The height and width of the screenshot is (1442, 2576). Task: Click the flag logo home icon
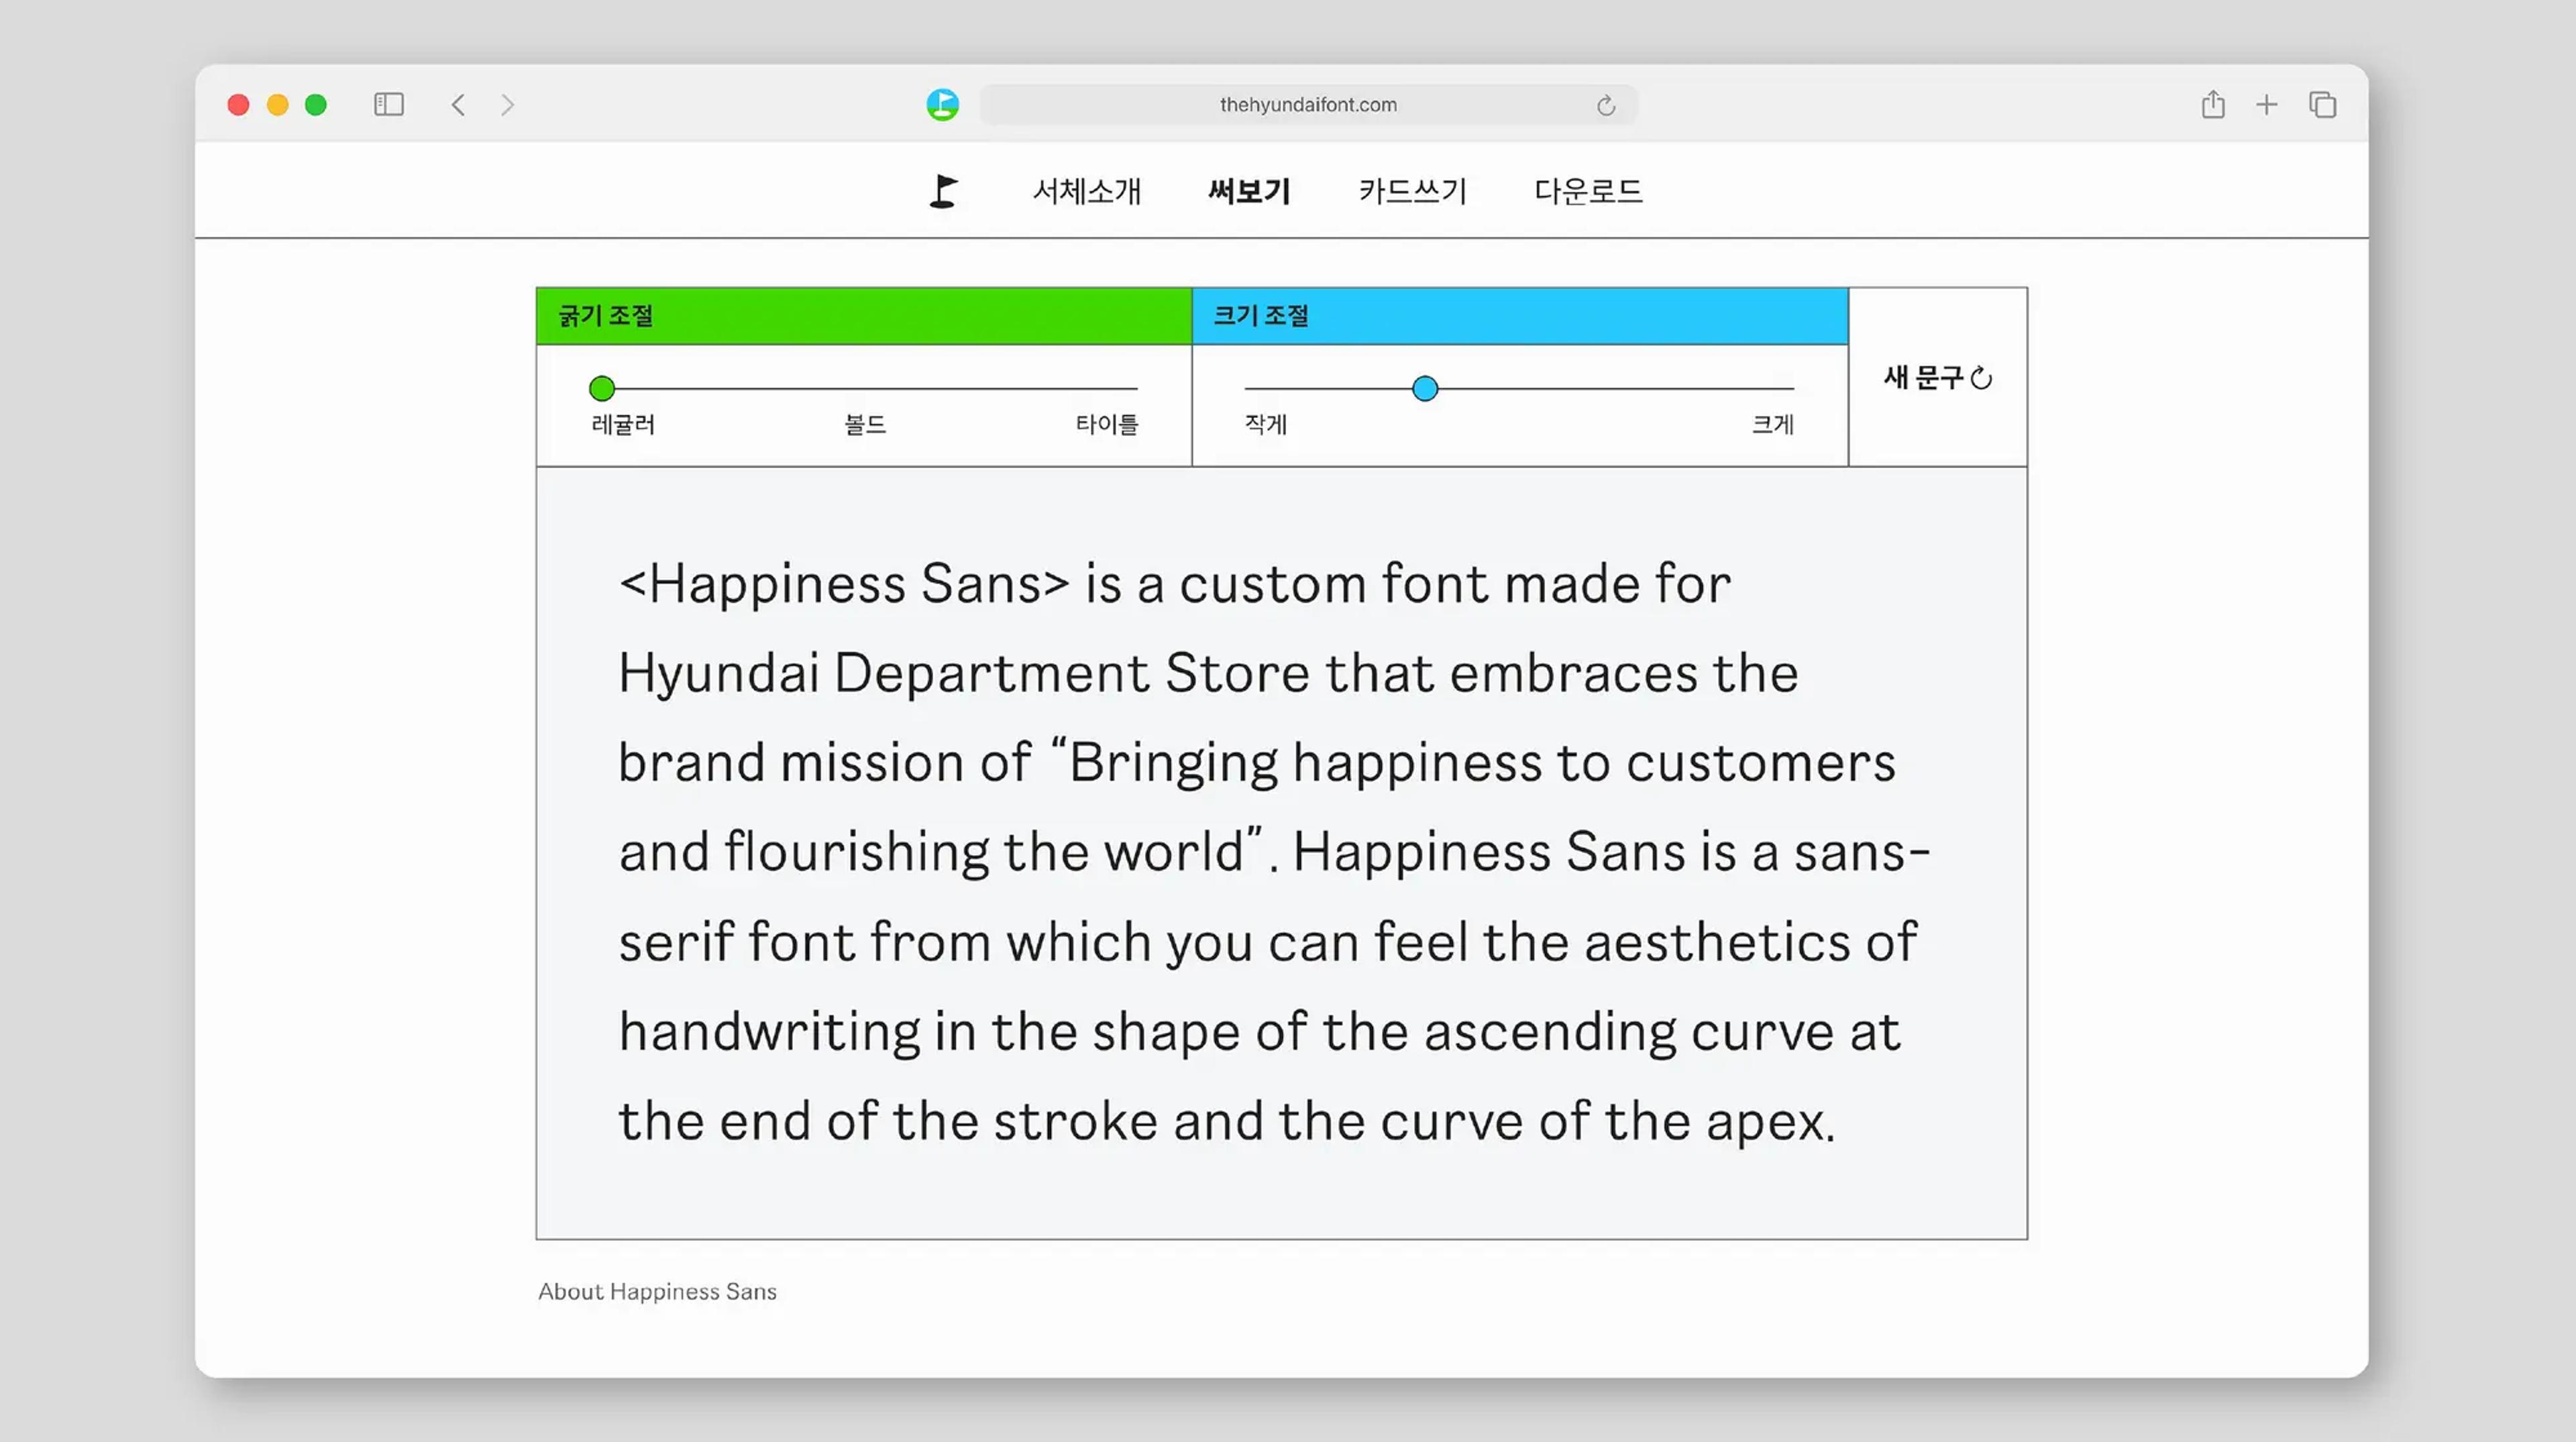point(943,191)
